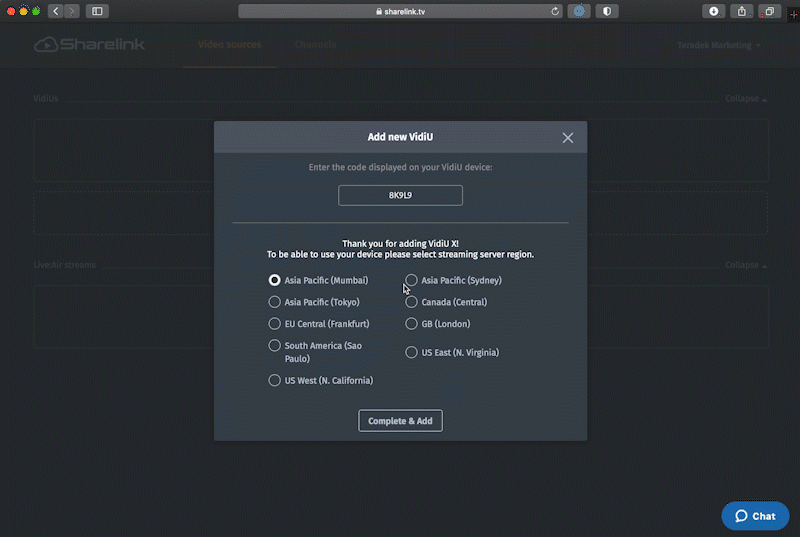
Task: Show Safari downloads
Action: point(714,11)
